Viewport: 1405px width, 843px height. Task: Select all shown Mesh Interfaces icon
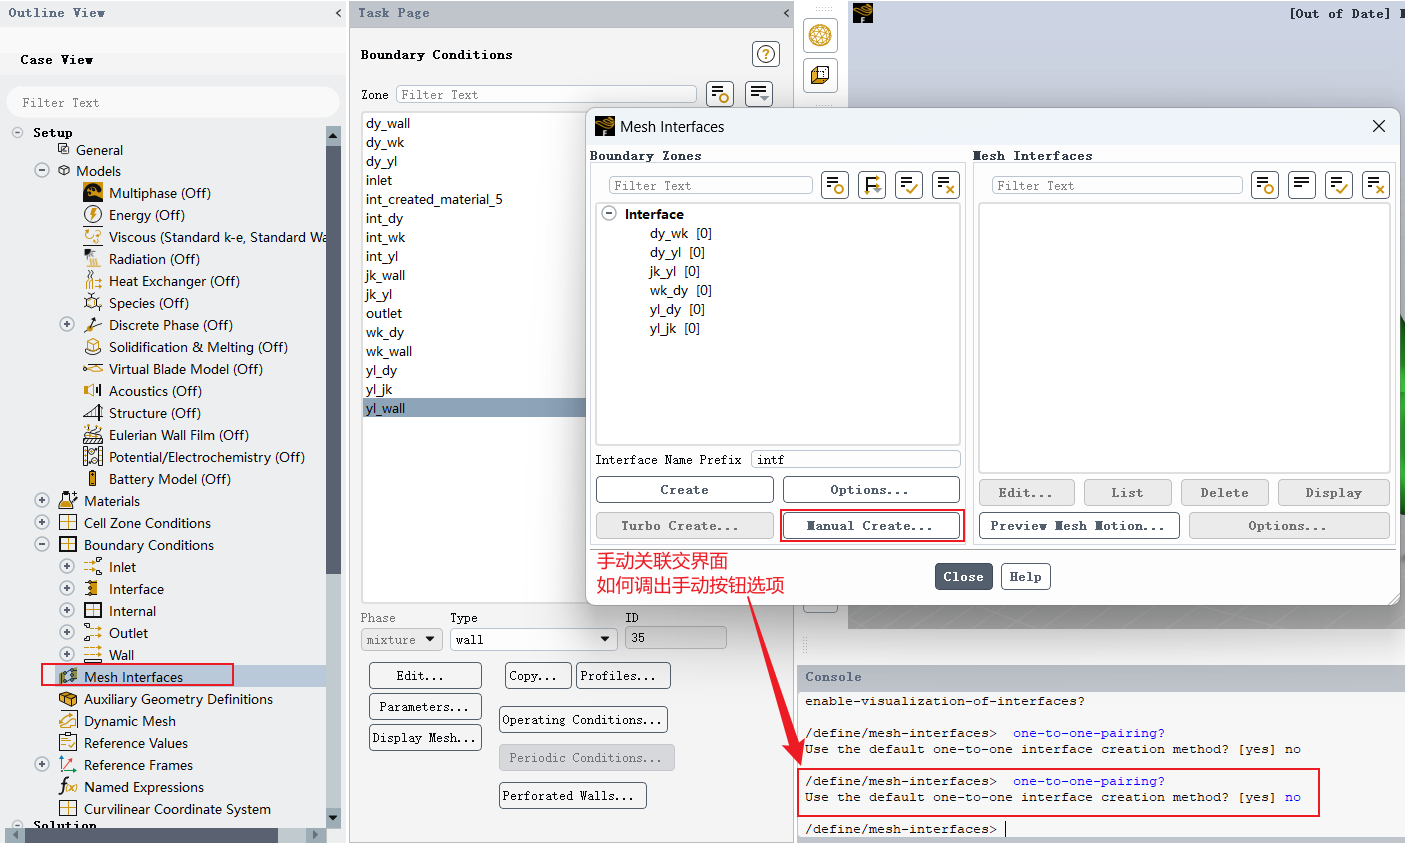point(1339,185)
